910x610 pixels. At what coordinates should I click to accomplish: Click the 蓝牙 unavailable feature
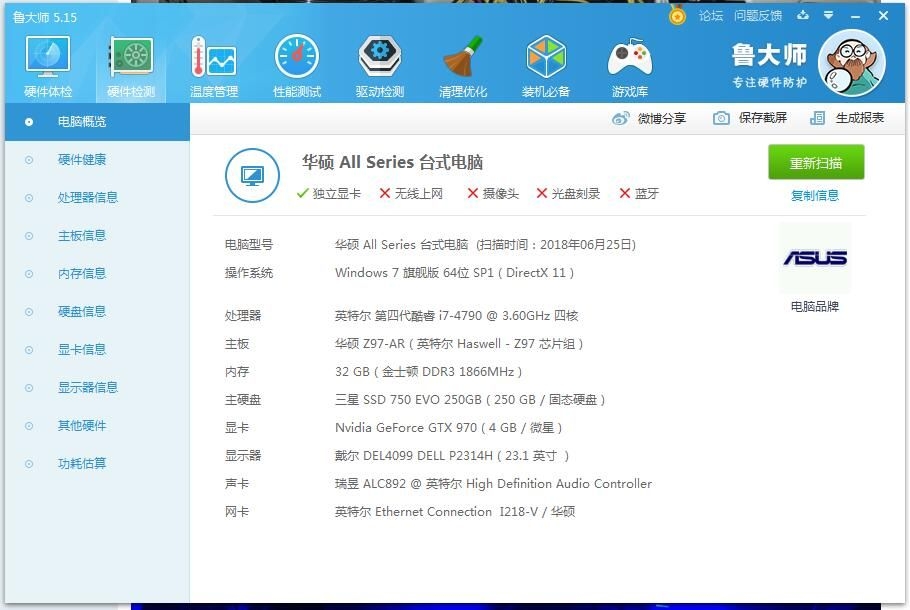coord(639,194)
